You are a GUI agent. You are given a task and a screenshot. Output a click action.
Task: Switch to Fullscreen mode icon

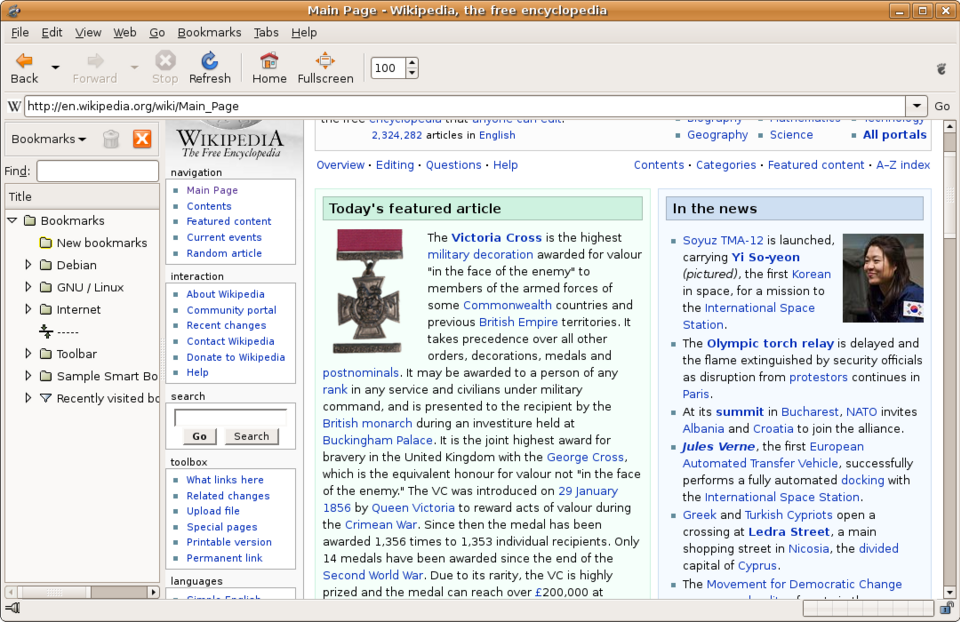point(325,61)
